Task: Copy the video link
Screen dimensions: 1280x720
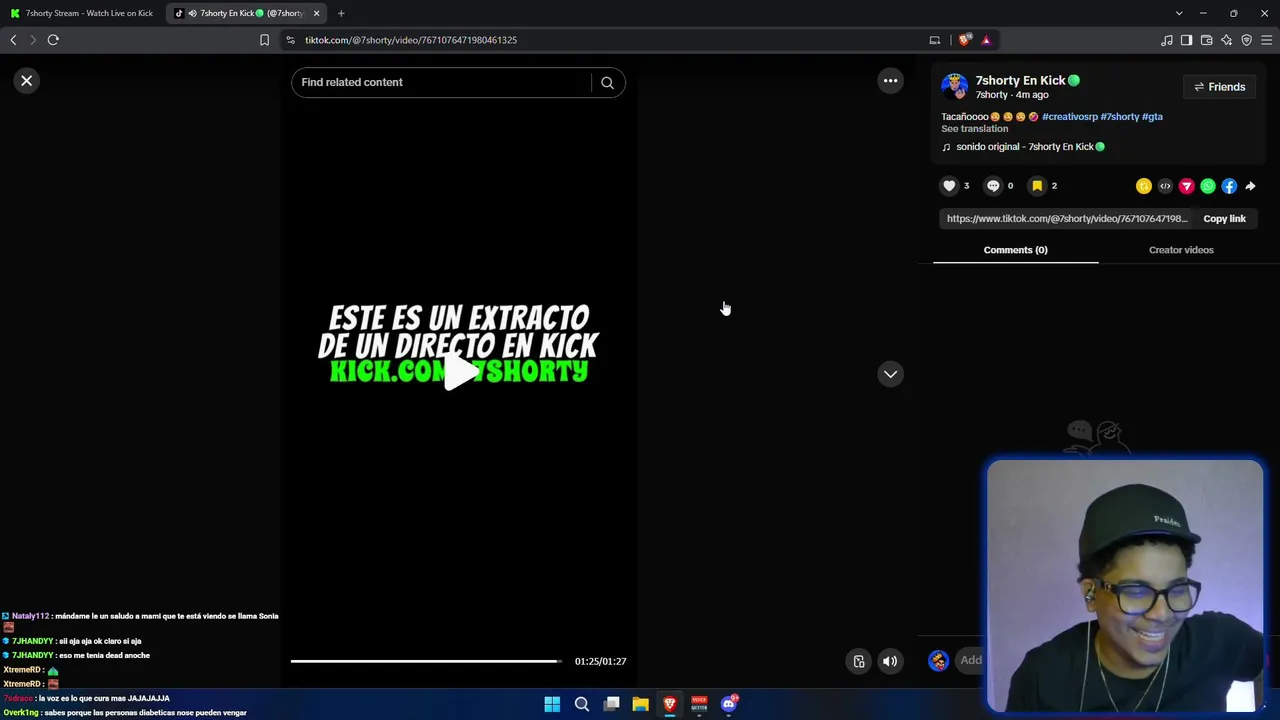Action: coord(1224,219)
